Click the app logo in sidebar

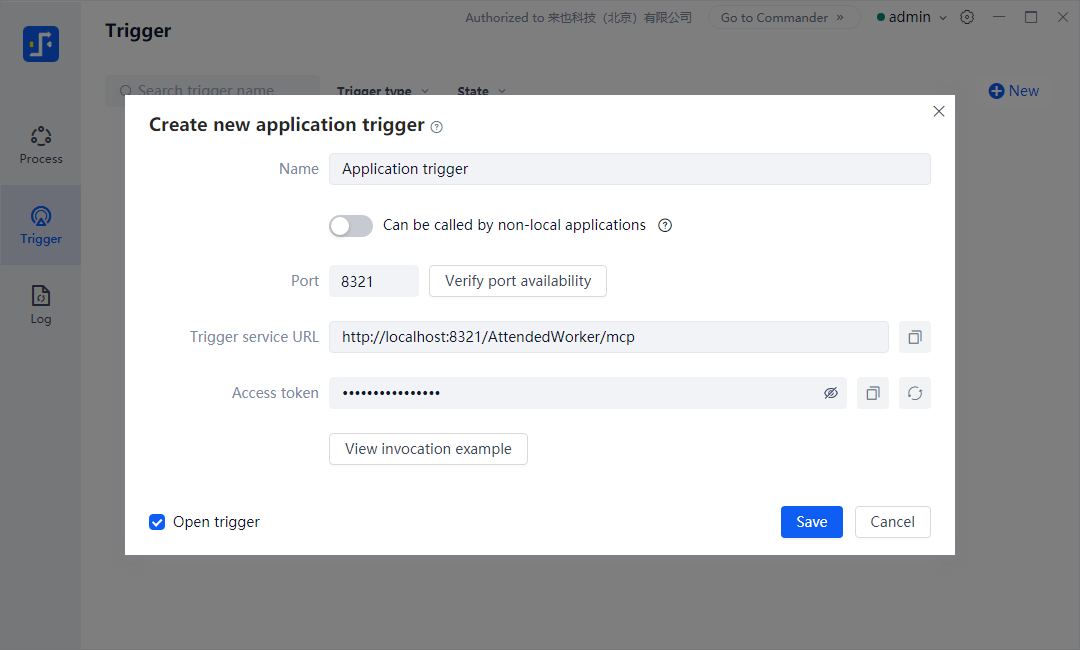tap(41, 44)
